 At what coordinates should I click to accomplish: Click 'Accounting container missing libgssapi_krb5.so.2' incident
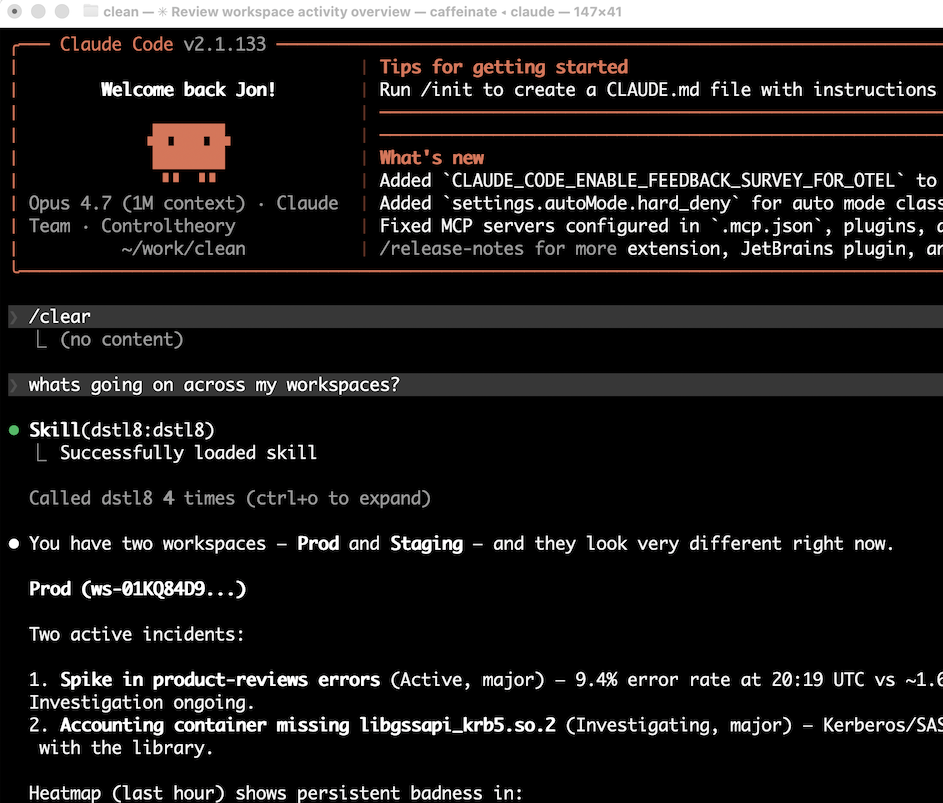point(308,725)
